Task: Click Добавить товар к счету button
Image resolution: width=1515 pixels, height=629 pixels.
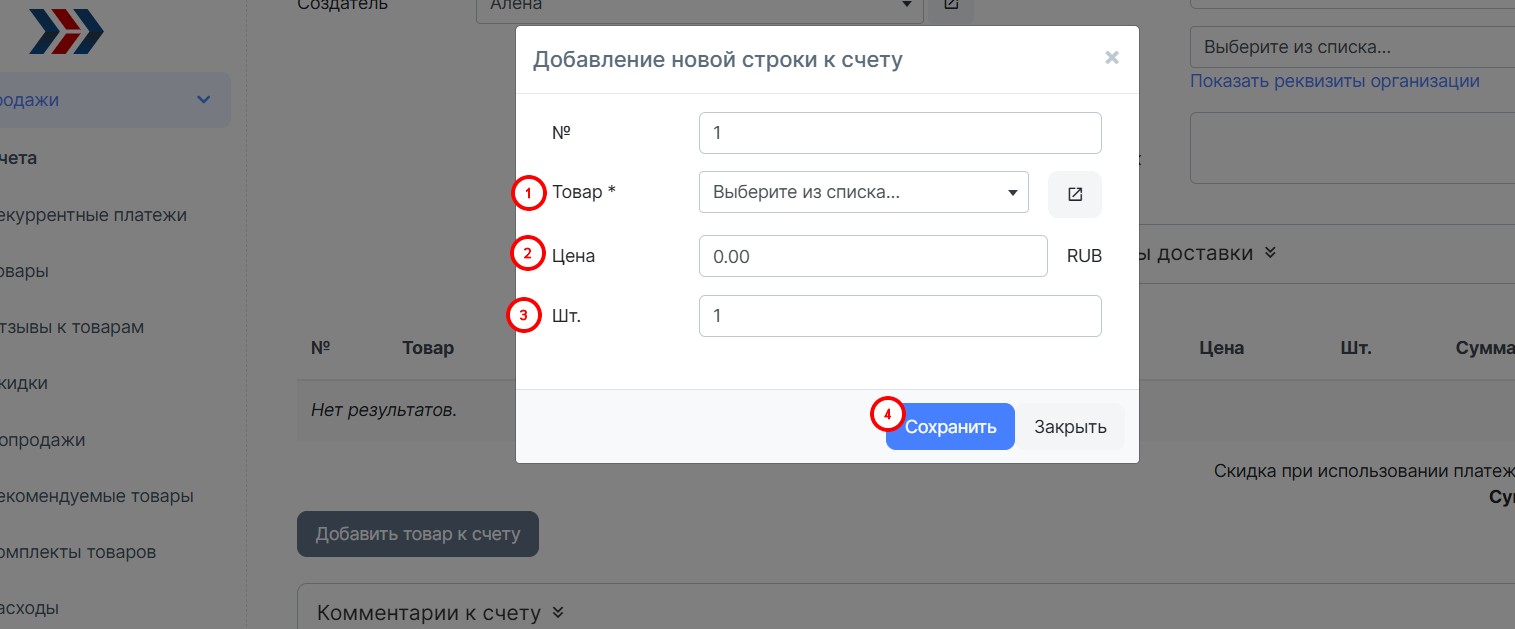Action: pos(418,534)
